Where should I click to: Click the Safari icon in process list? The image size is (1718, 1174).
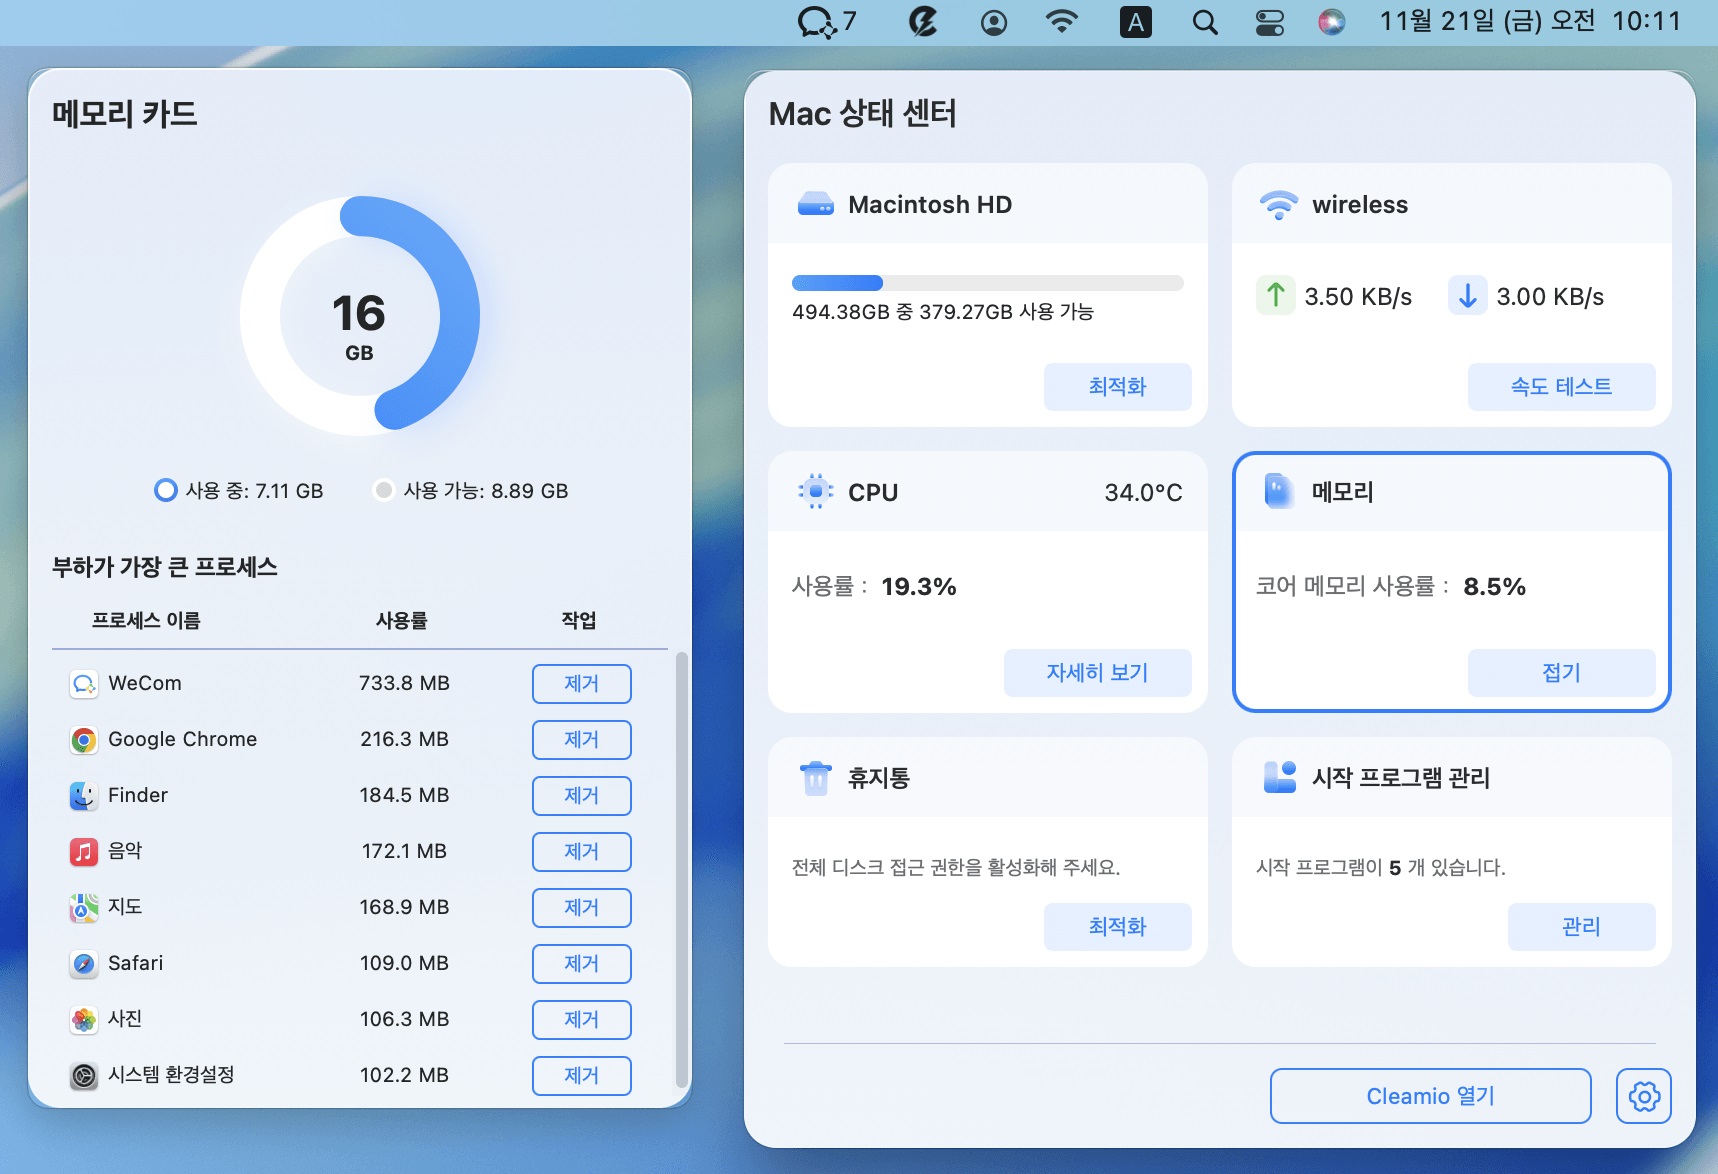coord(84,963)
